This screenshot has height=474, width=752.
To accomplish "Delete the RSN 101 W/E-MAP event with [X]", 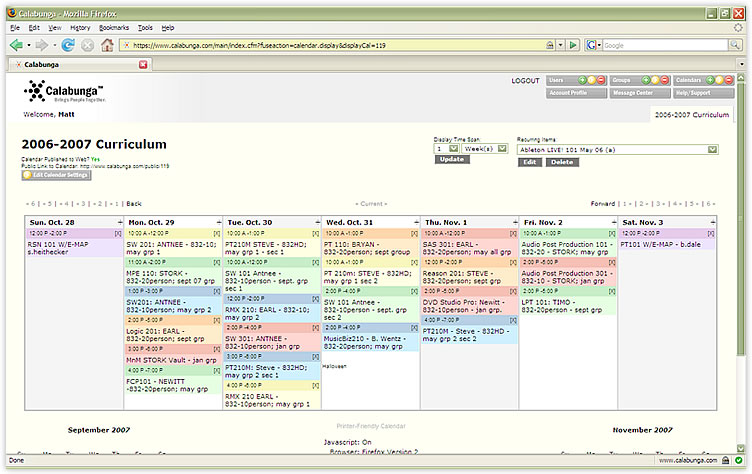I will click(x=117, y=232).
